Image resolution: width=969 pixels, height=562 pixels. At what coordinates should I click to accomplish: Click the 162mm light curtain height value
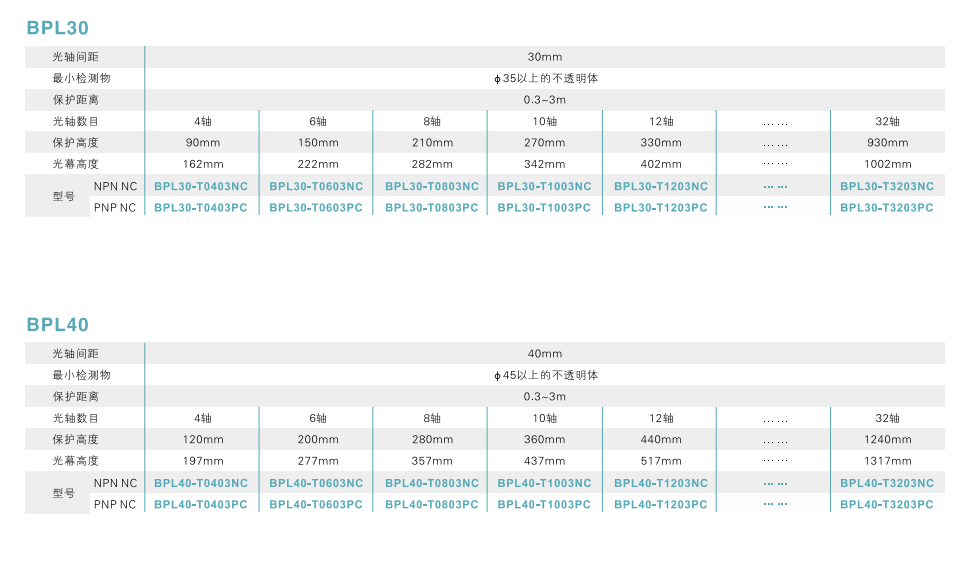pos(203,164)
